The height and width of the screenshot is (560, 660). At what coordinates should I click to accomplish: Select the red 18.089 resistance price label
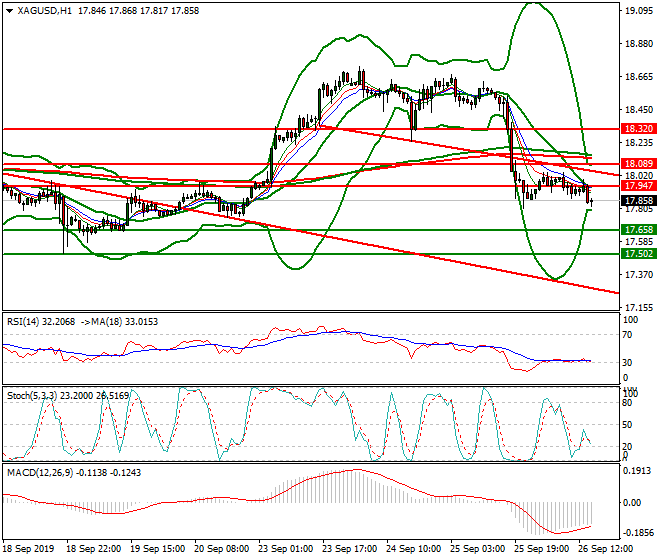(639, 164)
